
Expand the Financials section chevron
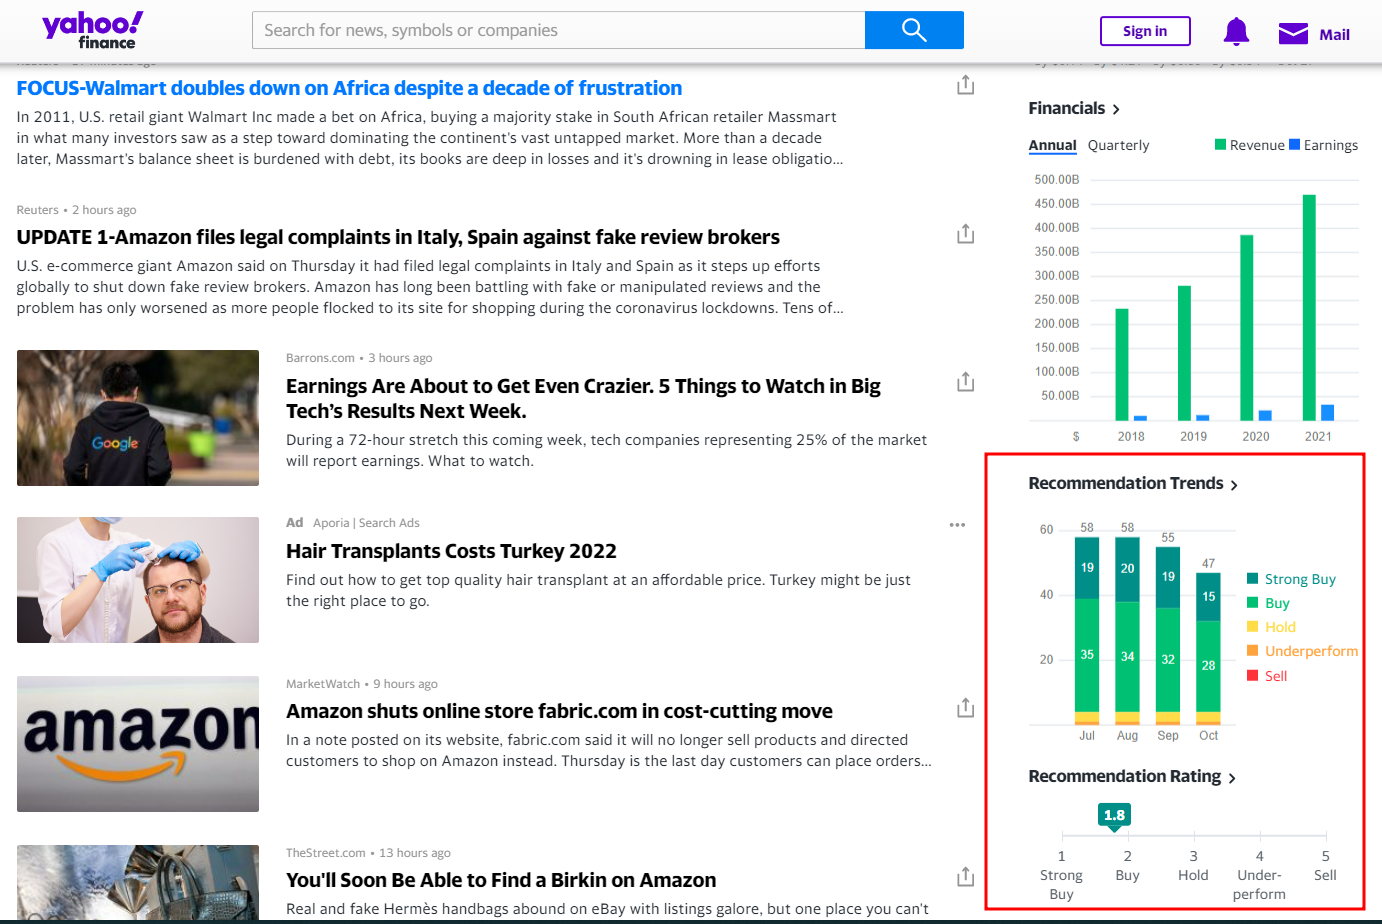click(x=1116, y=109)
